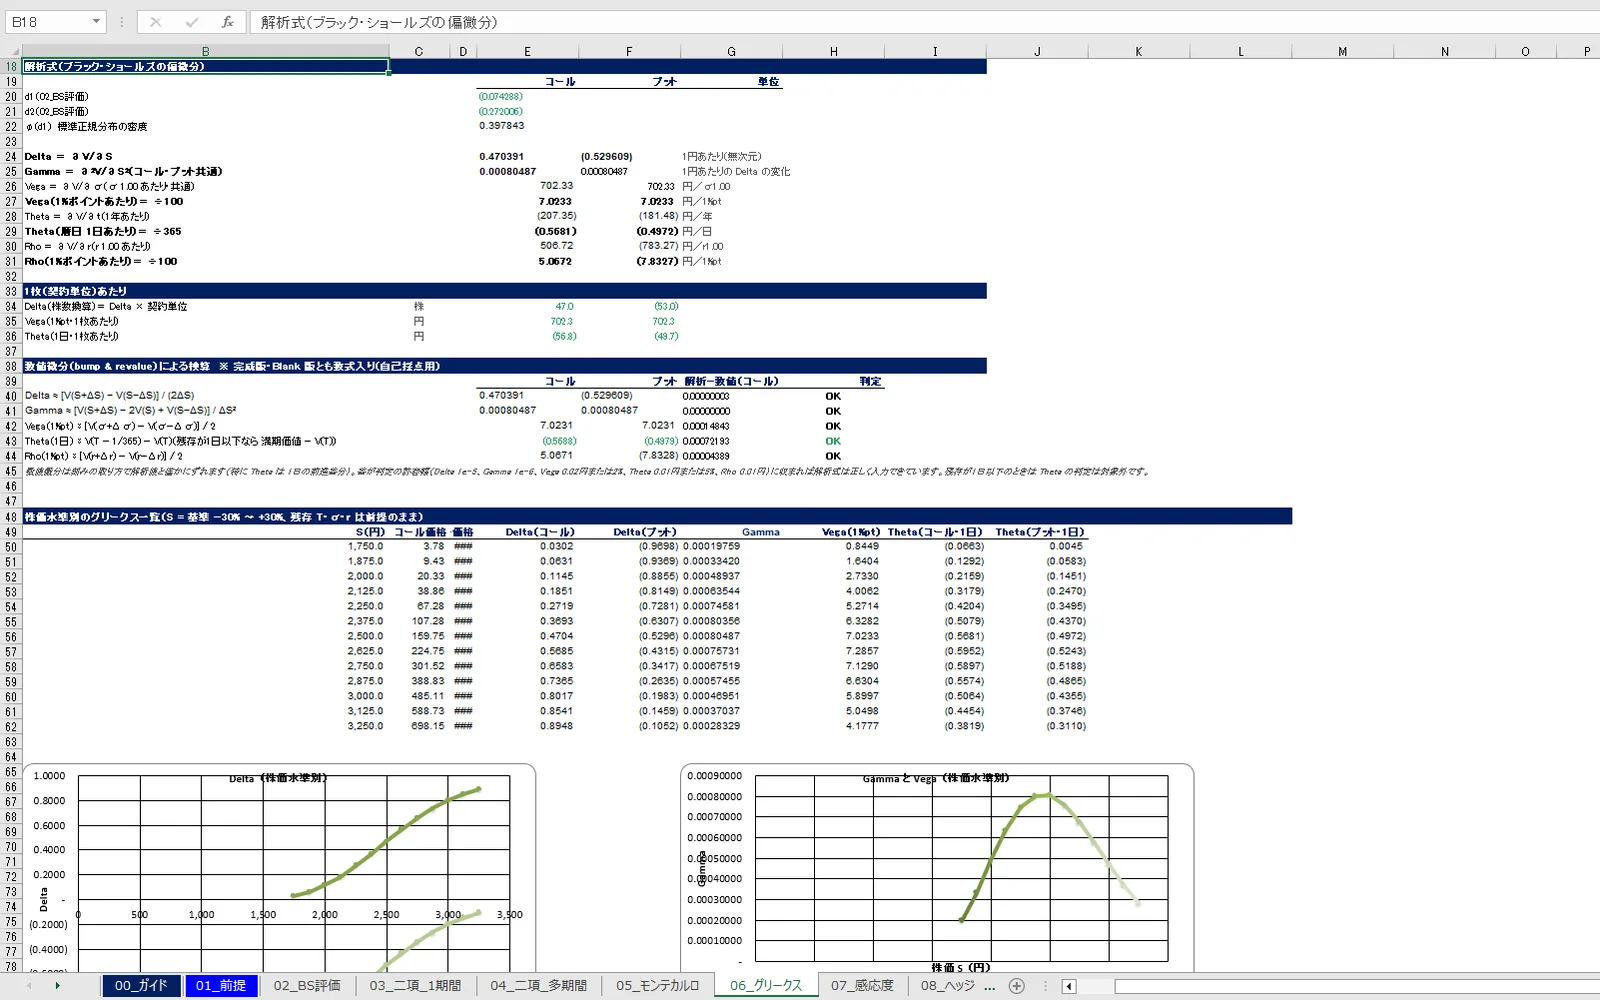Screen dimensions: 1600x1000
Task: Switch to the 07_感応度 sheet tab
Action: 862,986
